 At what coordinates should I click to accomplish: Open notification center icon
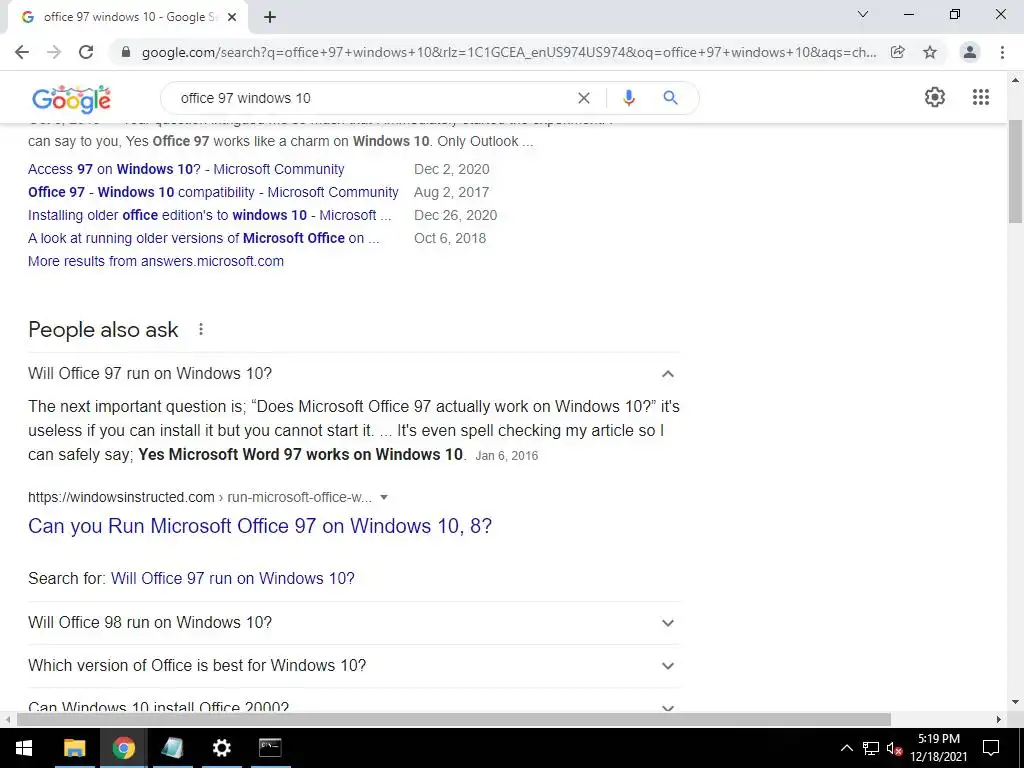coord(991,748)
